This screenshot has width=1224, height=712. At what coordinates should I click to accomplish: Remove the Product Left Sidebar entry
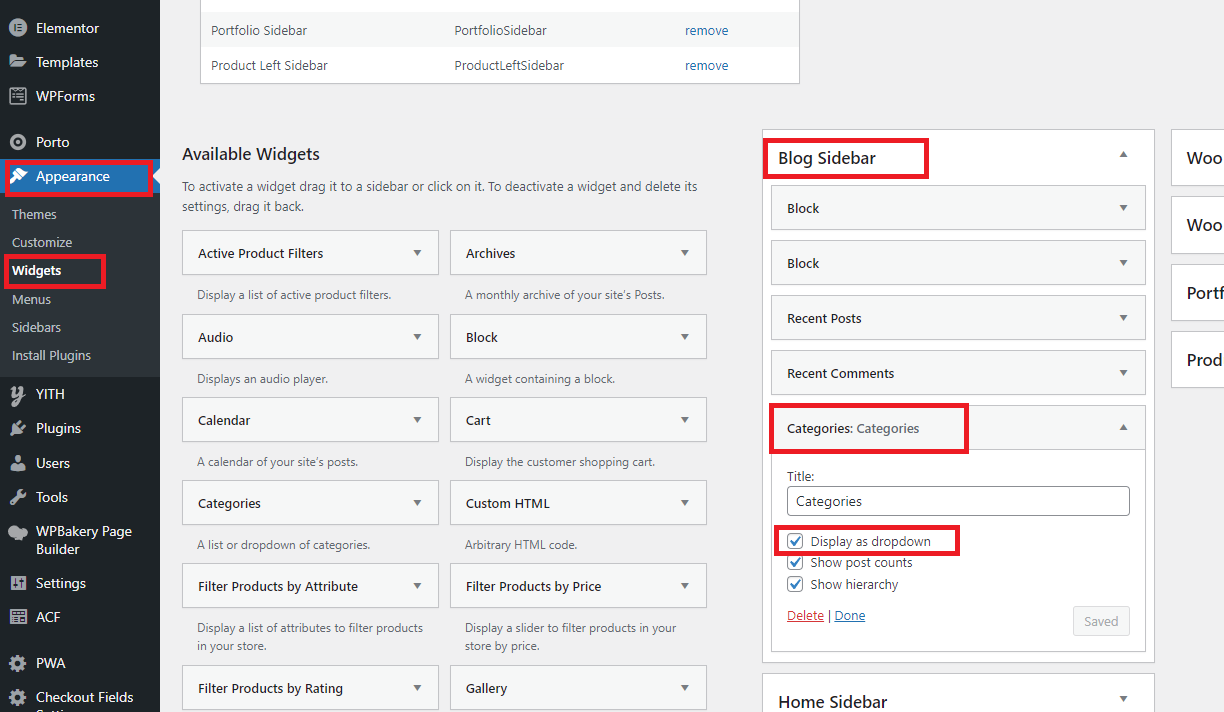[x=706, y=65]
